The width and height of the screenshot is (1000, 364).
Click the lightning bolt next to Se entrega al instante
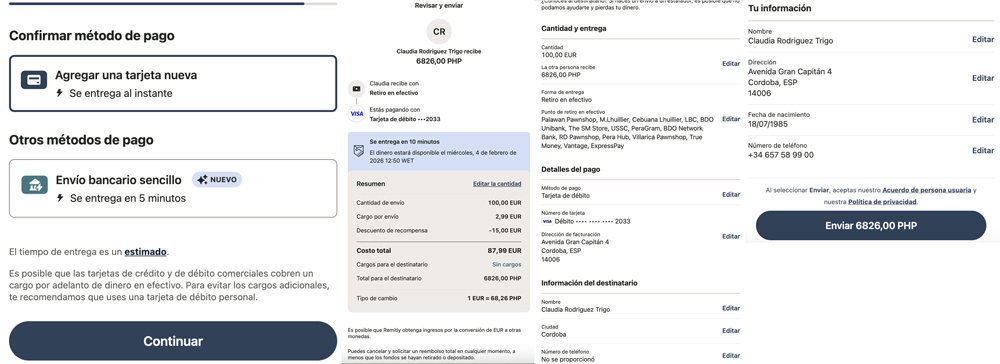pyautogui.click(x=60, y=93)
